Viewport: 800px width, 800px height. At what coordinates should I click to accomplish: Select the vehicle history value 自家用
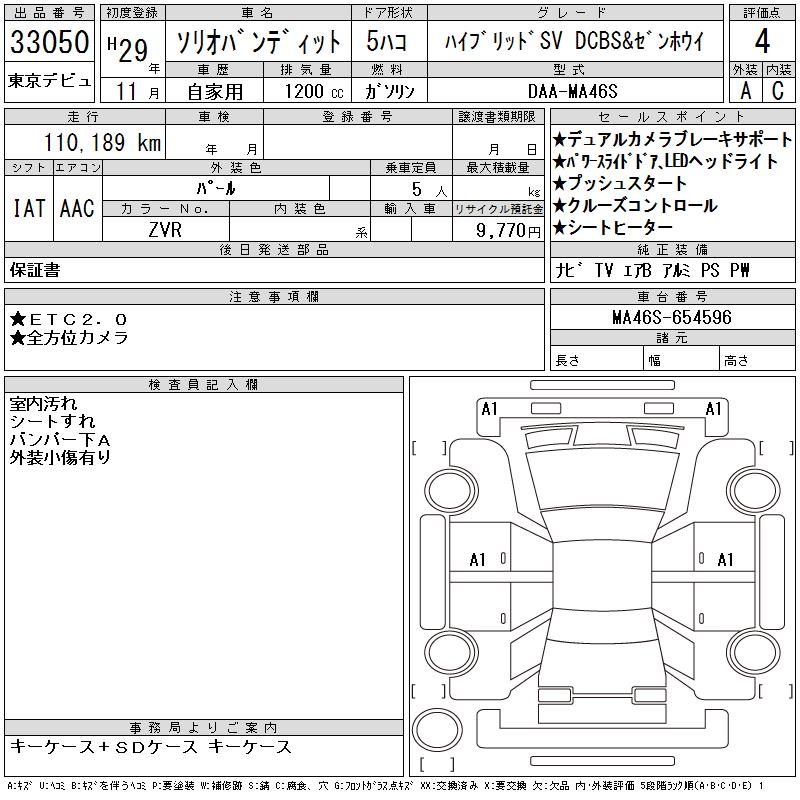[x=215, y=92]
